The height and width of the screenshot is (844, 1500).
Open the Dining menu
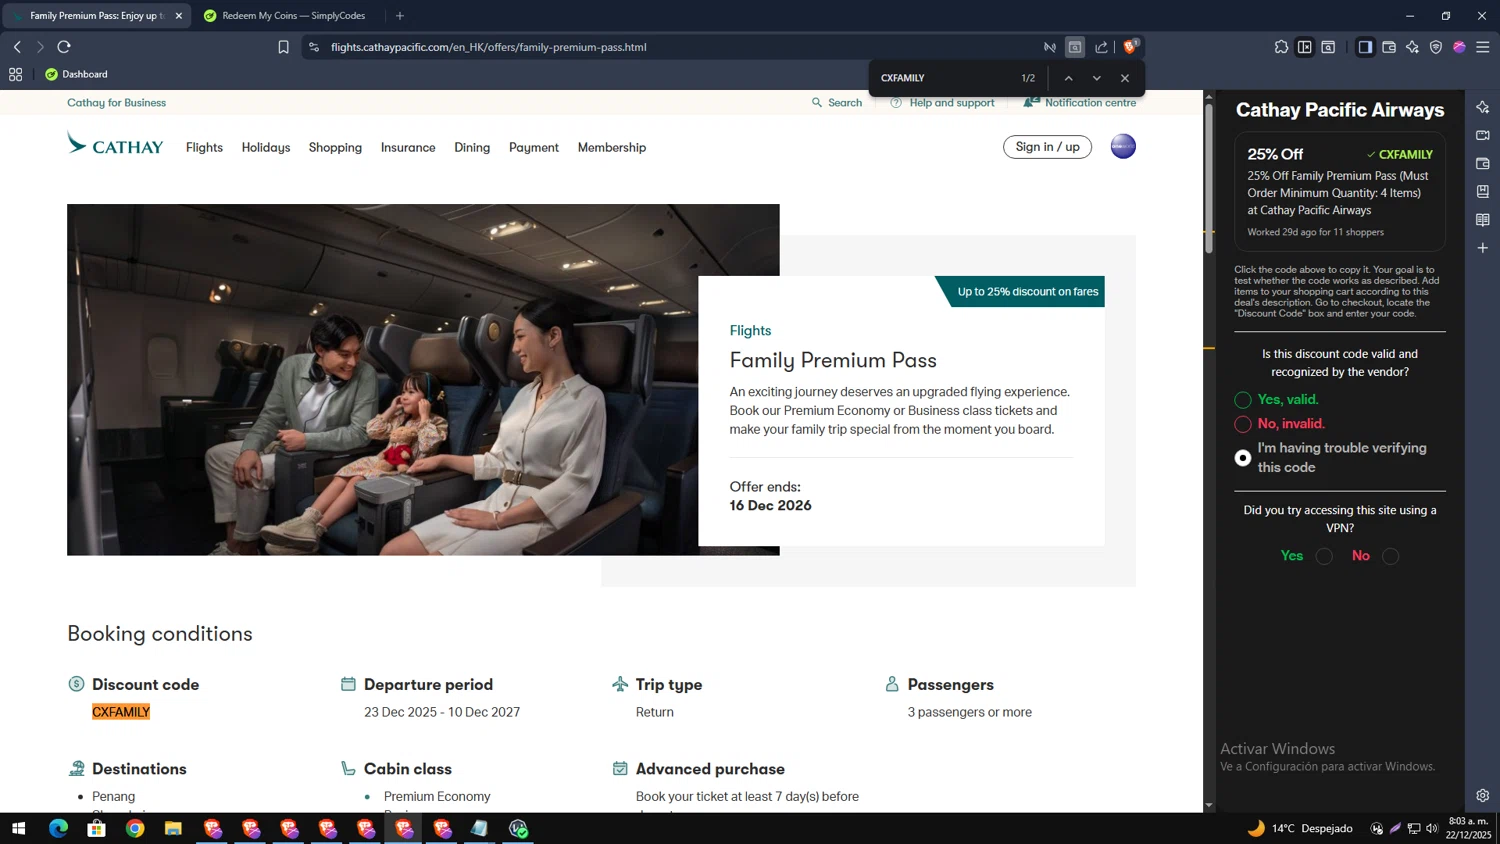coord(472,147)
